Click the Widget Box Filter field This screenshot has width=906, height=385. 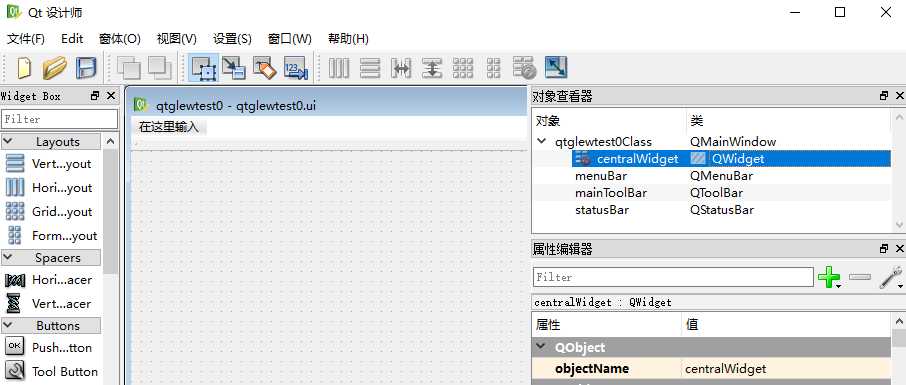click(x=59, y=119)
